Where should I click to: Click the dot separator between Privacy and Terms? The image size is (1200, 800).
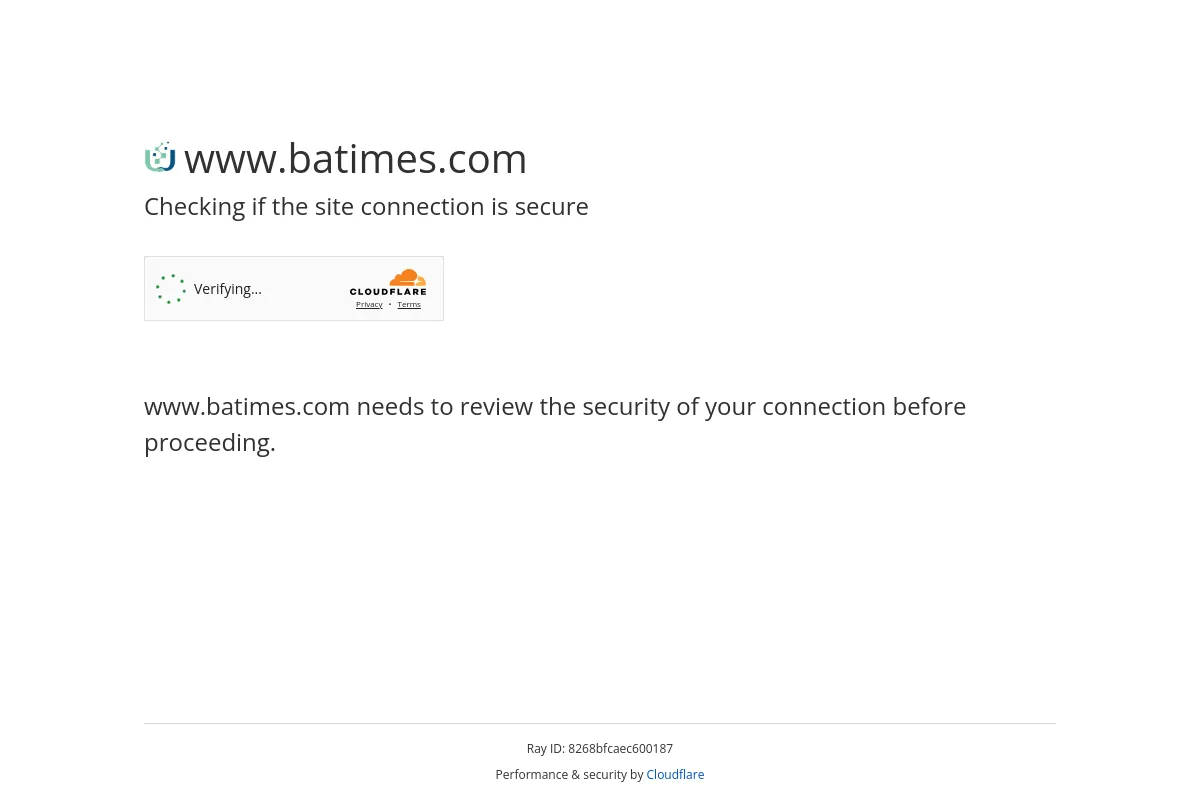[x=390, y=305]
